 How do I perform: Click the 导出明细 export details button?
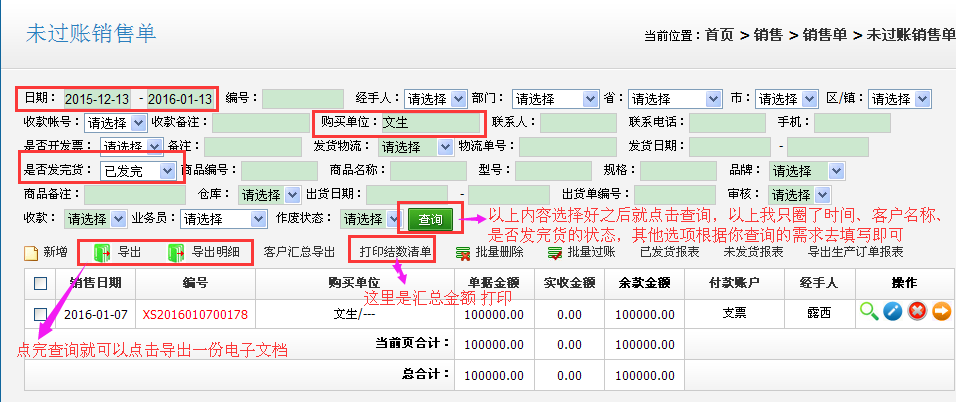pos(206,252)
